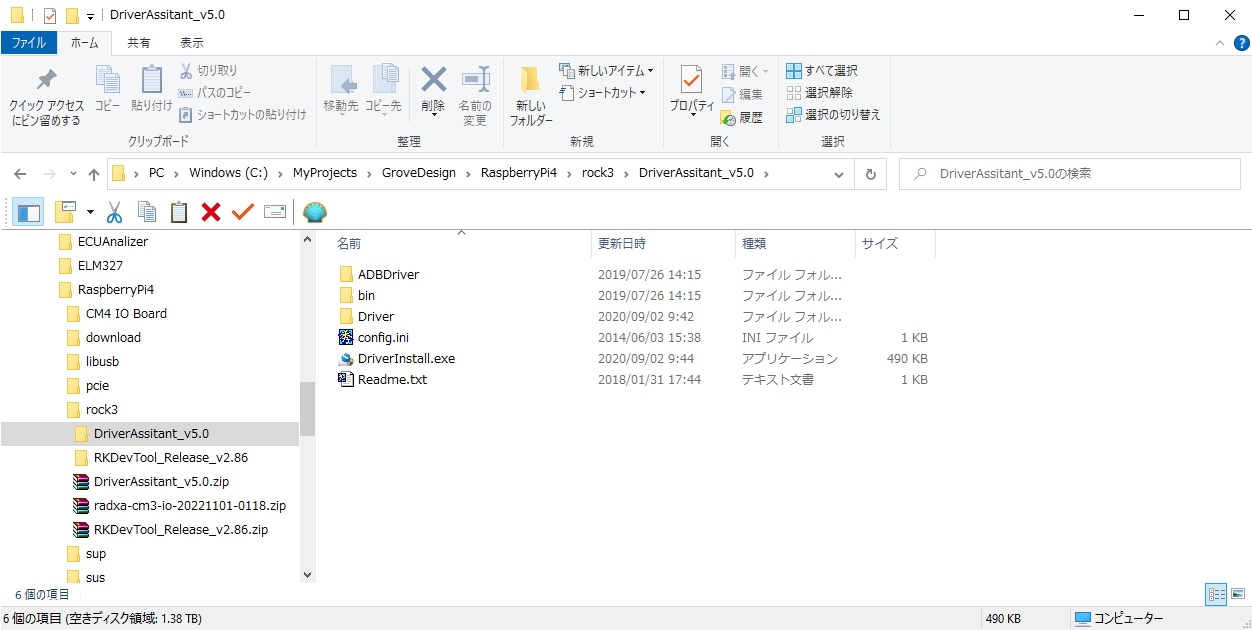Open the ファイル tab
Screen dimensions: 1252x630
pos(28,43)
